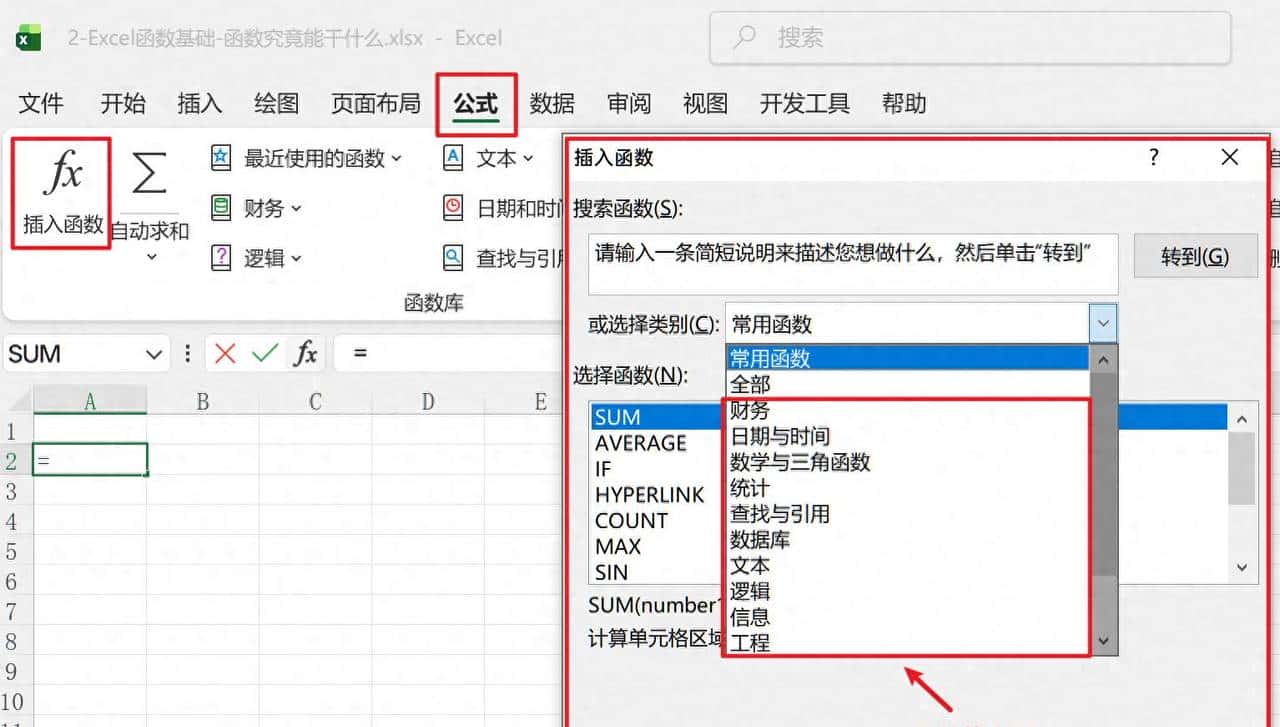
Task: Switch to the 数据 ribbon tab
Action: coord(553,103)
